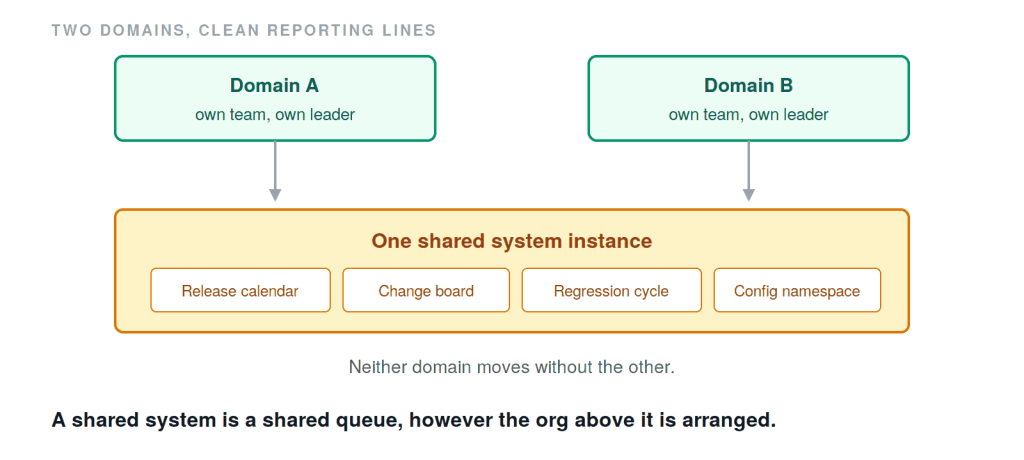The height and width of the screenshot is (460, 1024).
Task: Select the Release calendar box
Action: (240, 290)
